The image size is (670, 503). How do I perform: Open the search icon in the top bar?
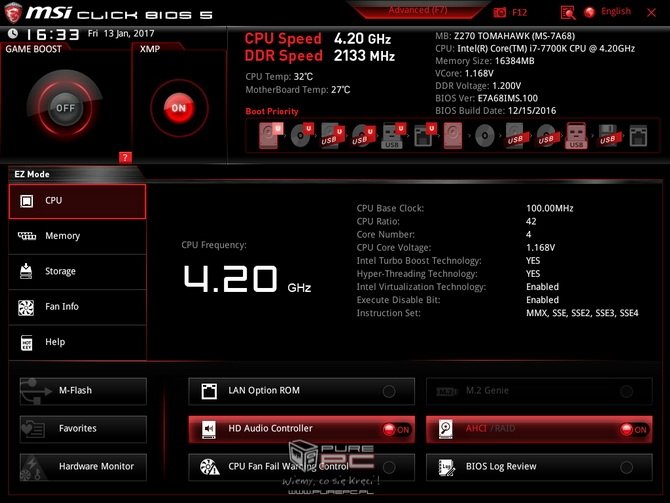[567, 13]
